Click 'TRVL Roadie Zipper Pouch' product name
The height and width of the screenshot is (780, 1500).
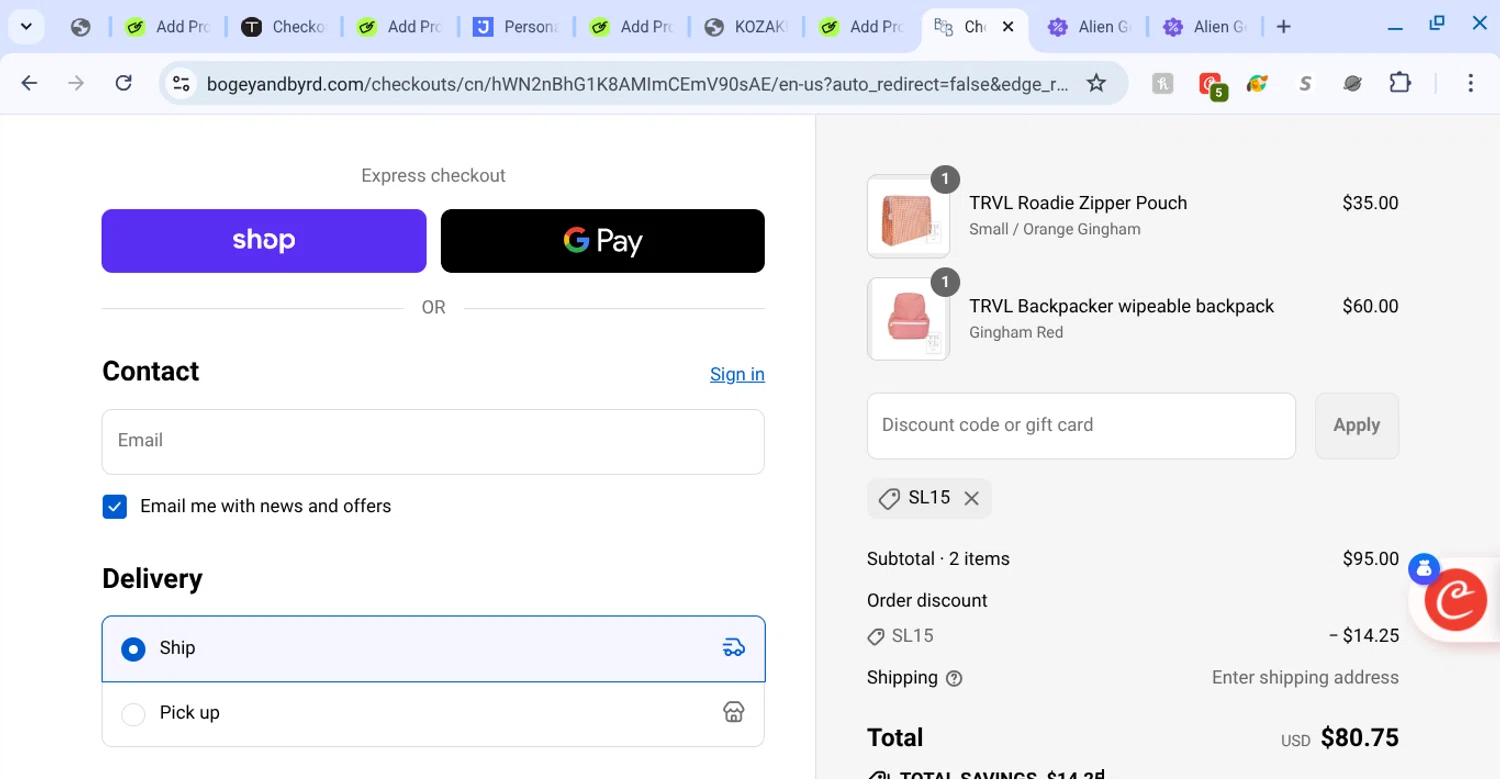(x=1078, y=203)
